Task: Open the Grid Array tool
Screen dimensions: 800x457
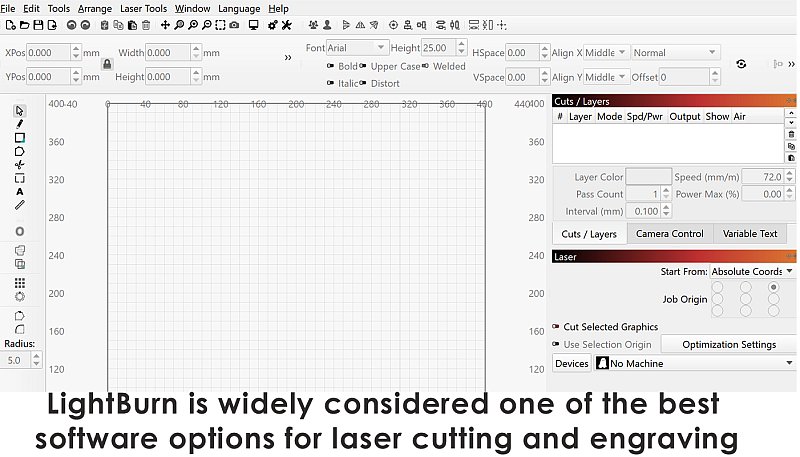Action: (20, 283)
